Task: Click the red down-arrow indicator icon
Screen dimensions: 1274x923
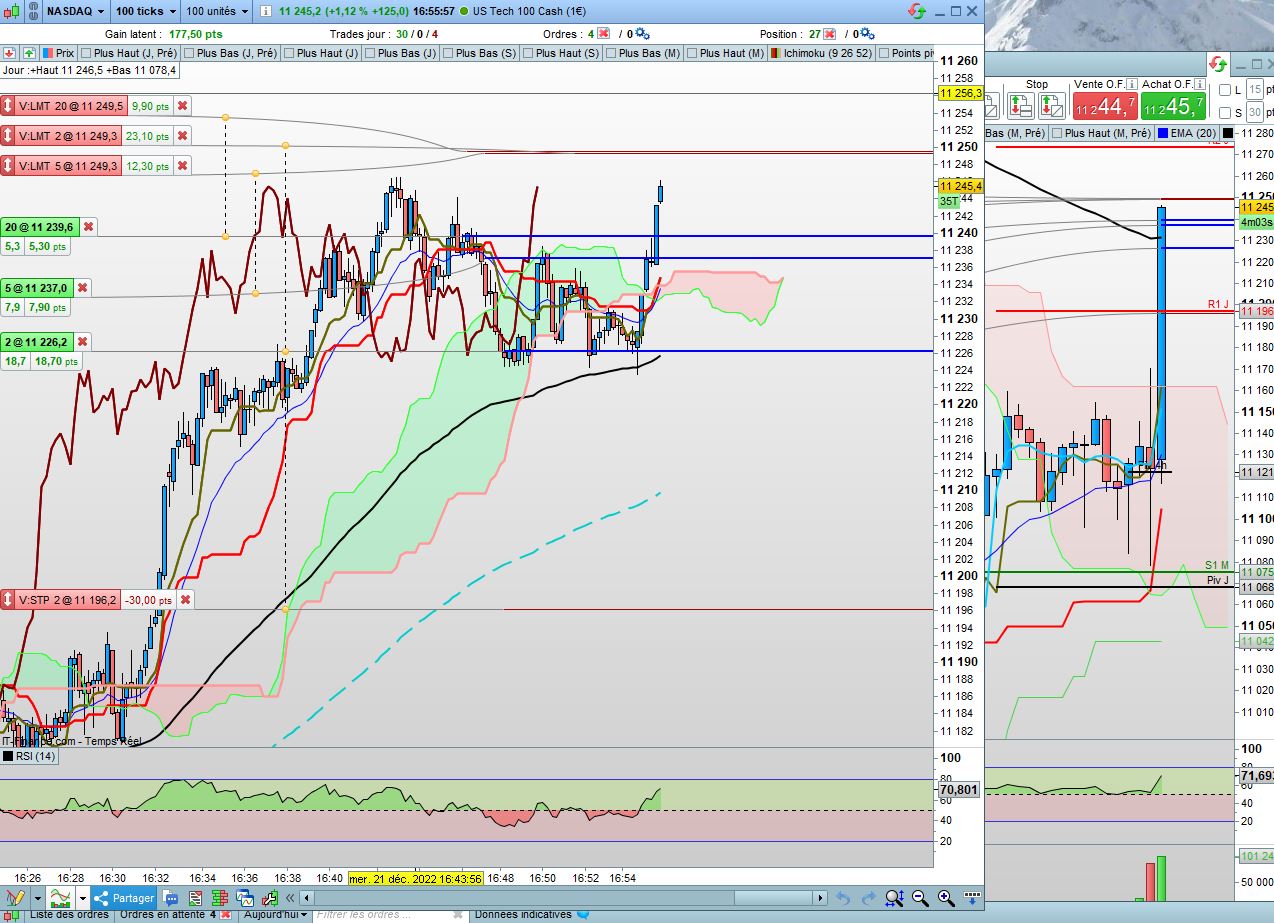Action: pyautogui.click(x=9, y=53)
